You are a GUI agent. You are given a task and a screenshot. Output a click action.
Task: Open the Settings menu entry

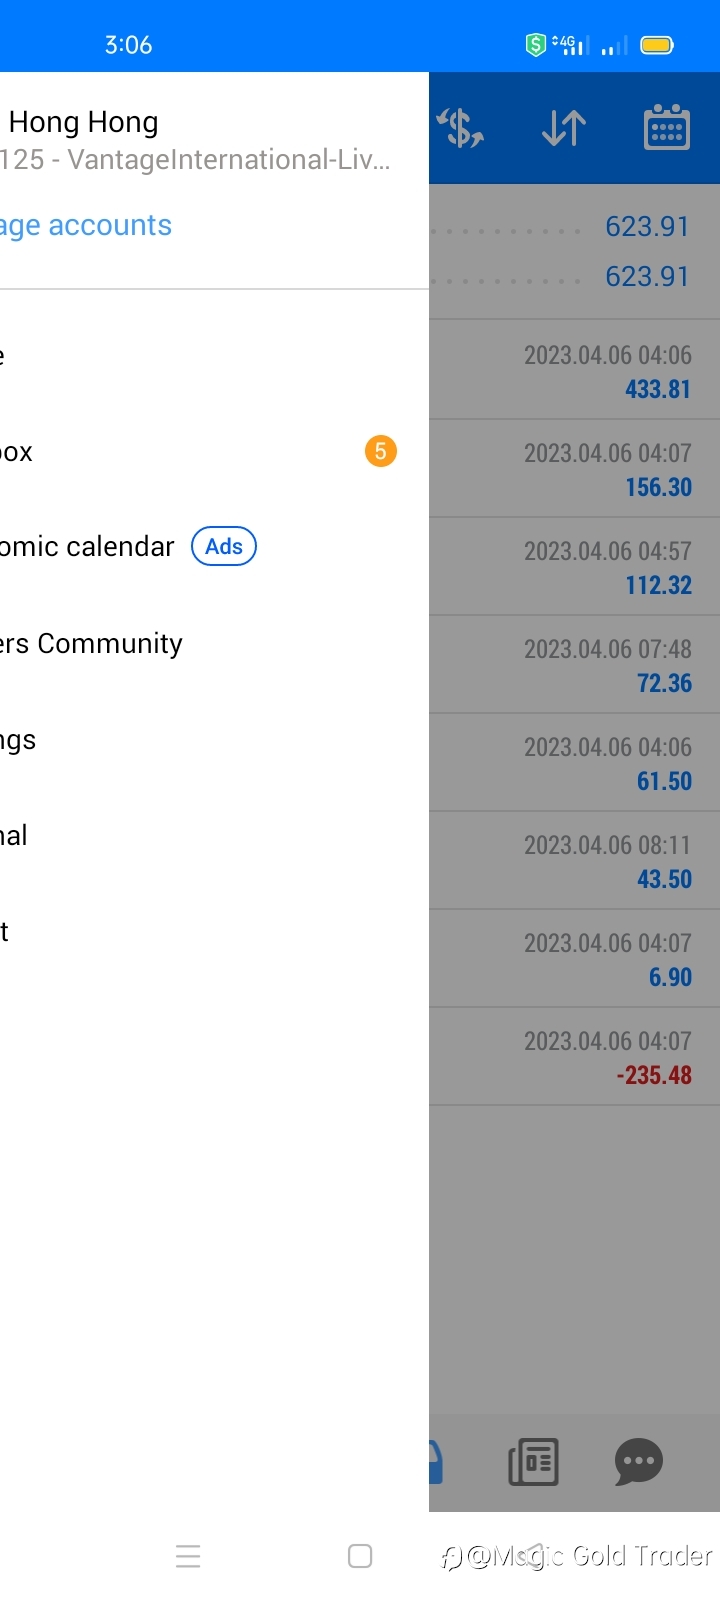18,740
